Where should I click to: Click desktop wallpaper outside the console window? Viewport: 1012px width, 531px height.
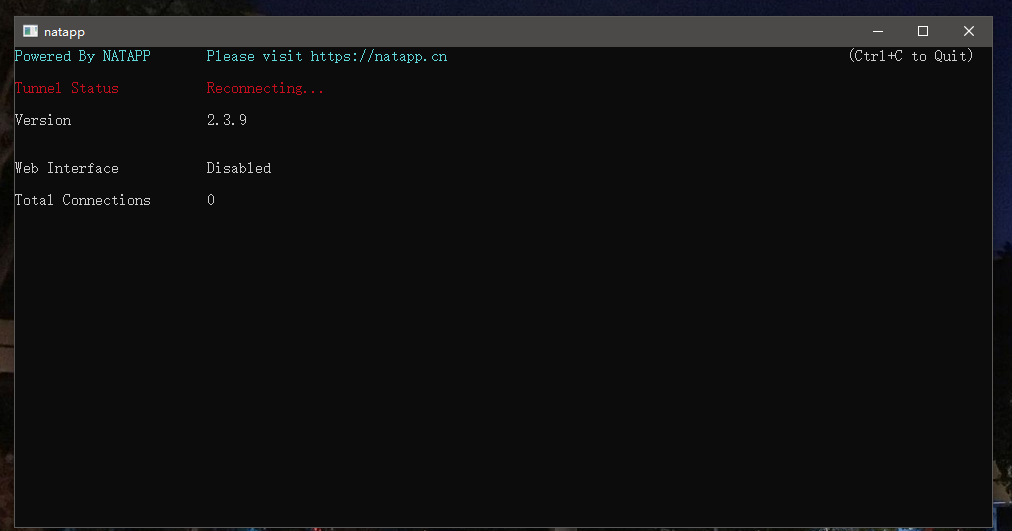(x=1002, y=194)
